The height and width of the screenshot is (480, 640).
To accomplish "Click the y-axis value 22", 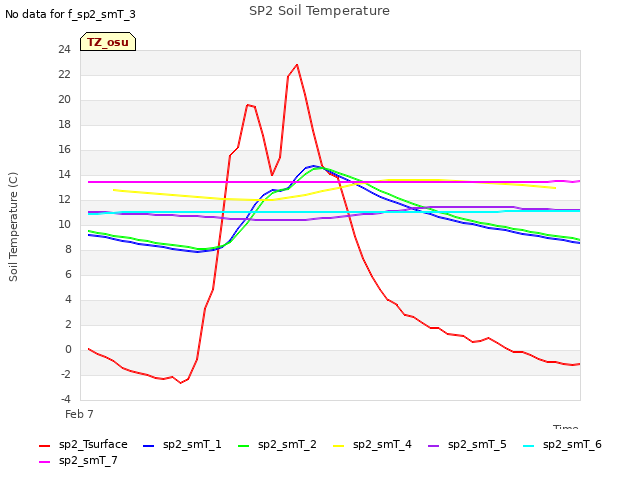I will [64, 75].
